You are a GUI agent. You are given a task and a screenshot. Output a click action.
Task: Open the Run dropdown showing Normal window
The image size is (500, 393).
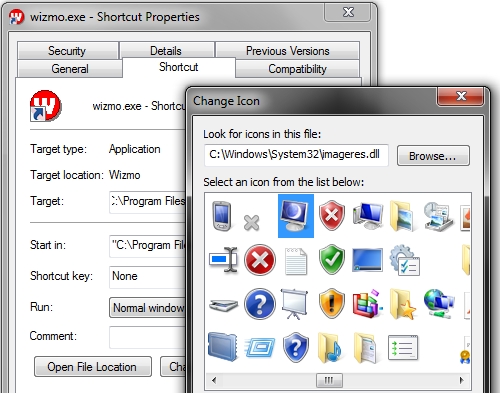pyautogui.click(x=147, y=308)
